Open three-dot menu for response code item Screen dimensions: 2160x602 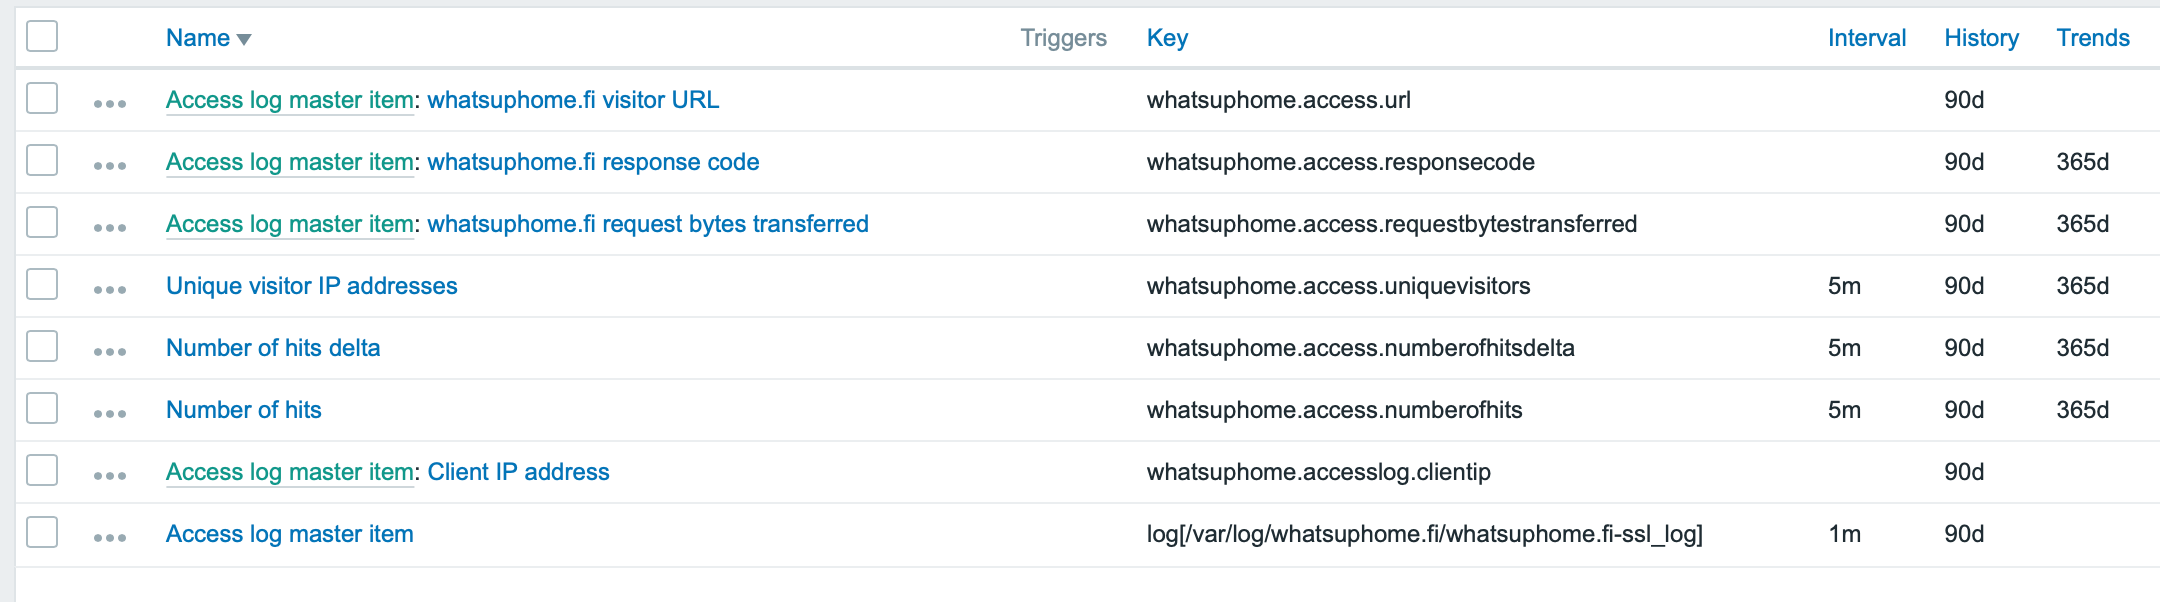(110, 165)
